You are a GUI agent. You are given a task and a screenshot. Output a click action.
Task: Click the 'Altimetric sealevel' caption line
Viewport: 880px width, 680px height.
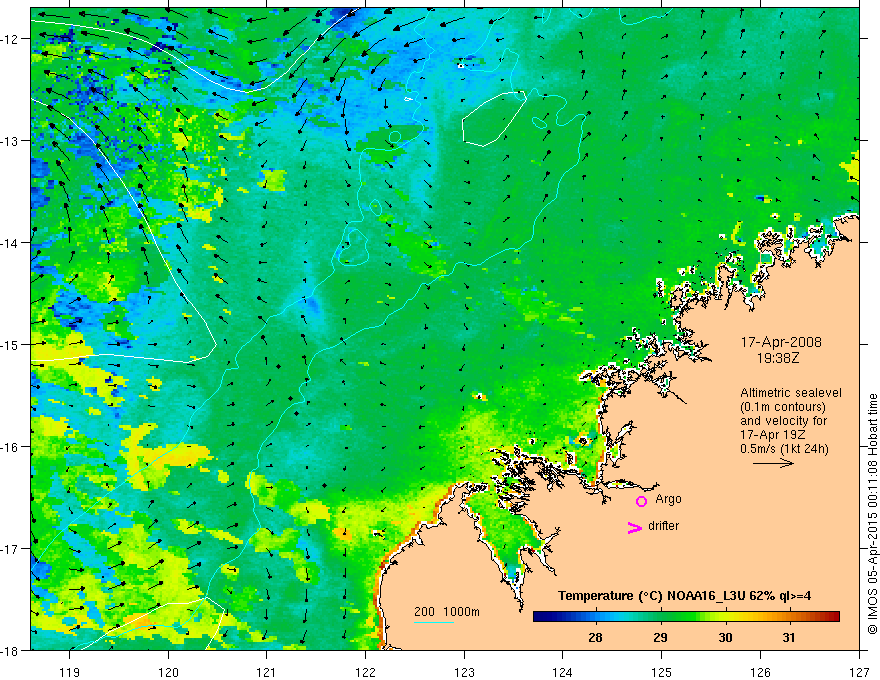(791, 393)
